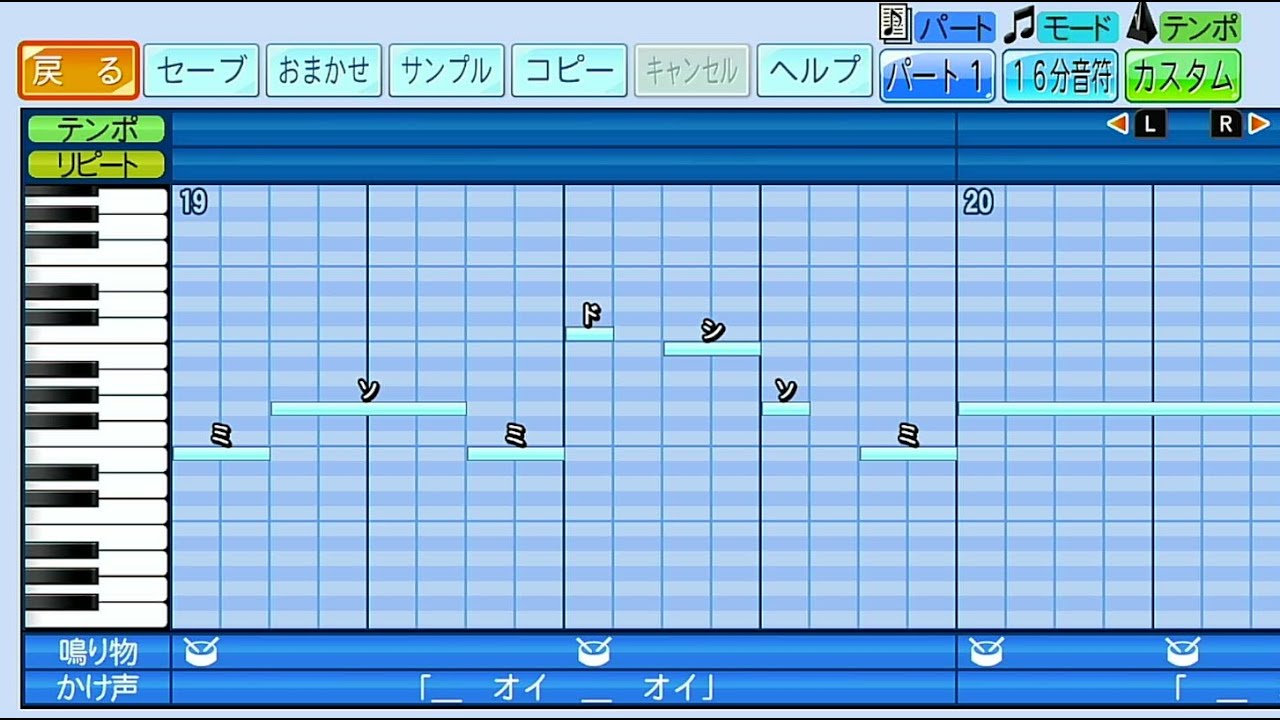Click the bottommost white piano key
Image resolution: width=1280 pixels, height=720 pixels.
pyautogui.click(x=131, y=615)
